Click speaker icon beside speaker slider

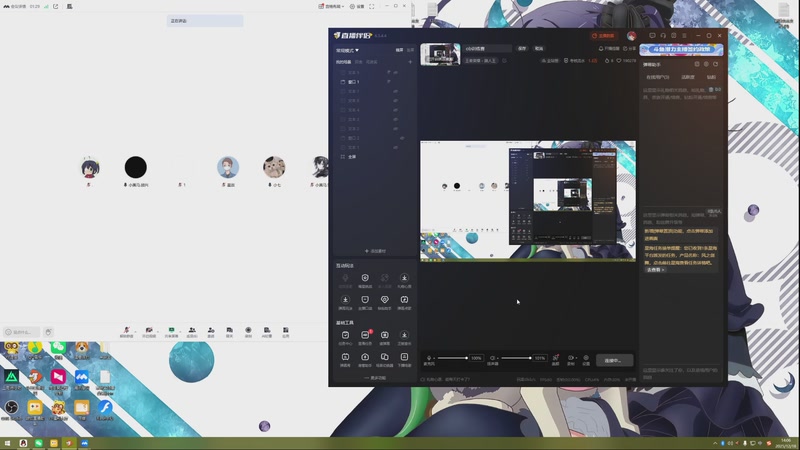click(492, 358)
